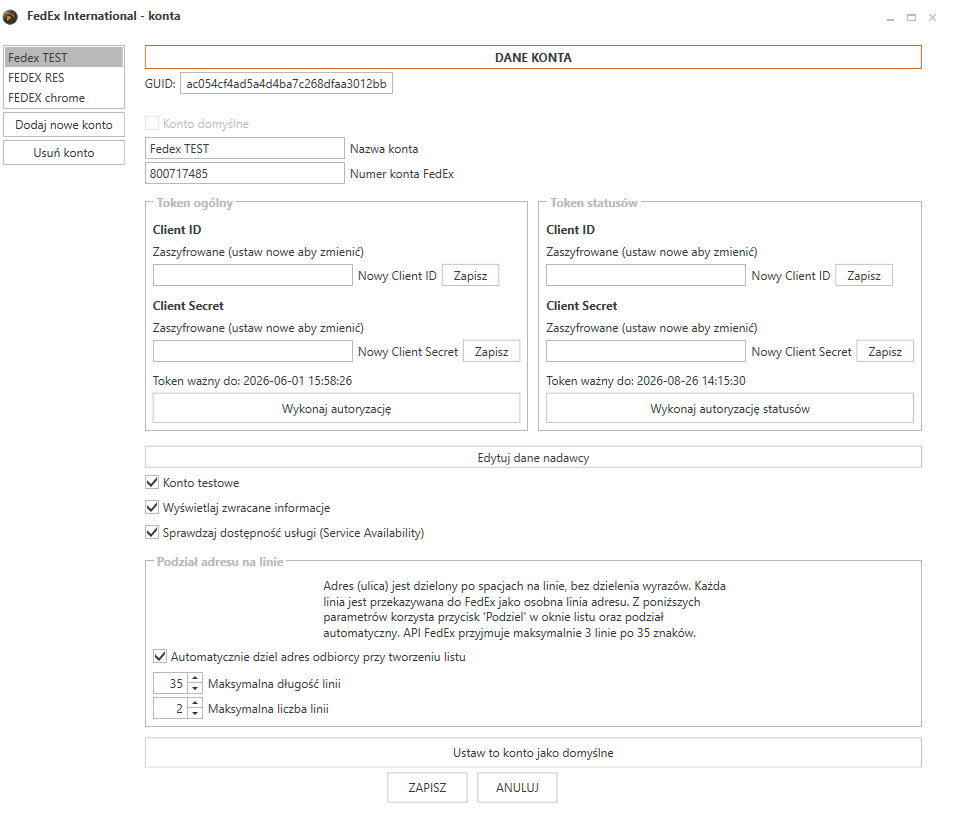Click the token expiry text 2026-08-26 14:15:30
The image size is (954, 814).
[691, 381]
